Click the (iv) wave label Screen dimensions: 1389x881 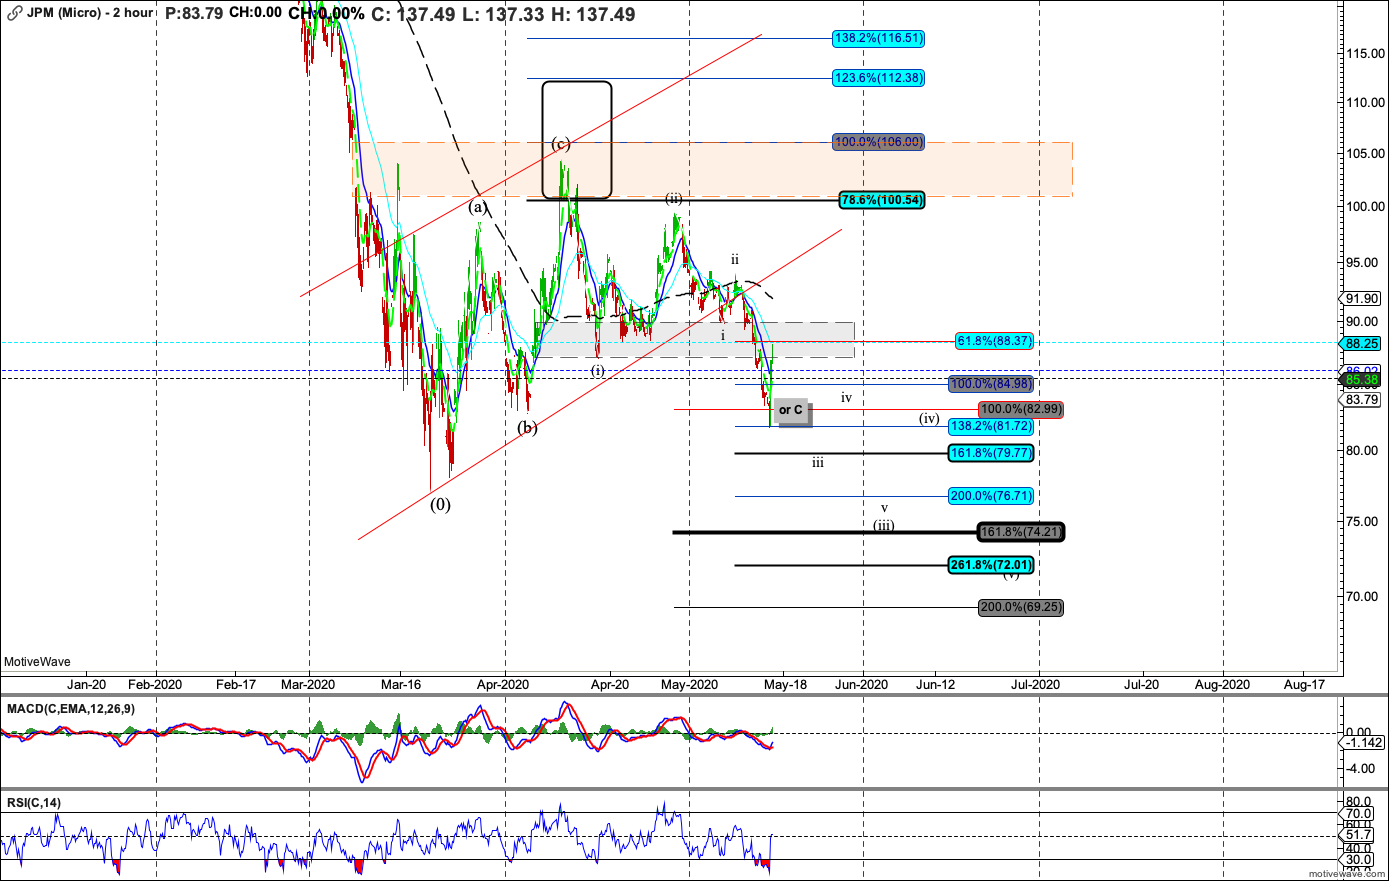930,419
